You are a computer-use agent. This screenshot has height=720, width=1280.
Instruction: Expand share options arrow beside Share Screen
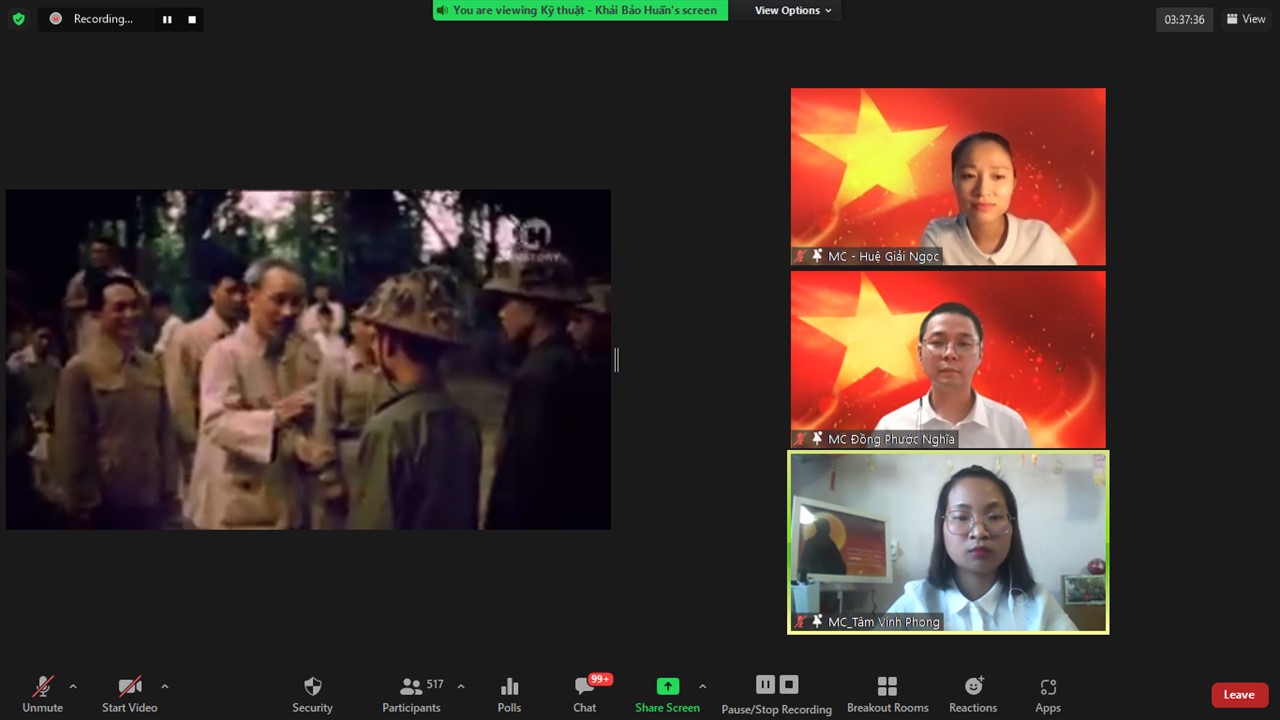tap(702, 687)
